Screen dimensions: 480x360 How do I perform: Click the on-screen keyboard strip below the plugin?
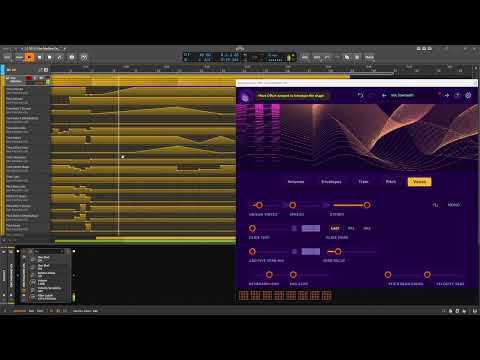point(286,295)
